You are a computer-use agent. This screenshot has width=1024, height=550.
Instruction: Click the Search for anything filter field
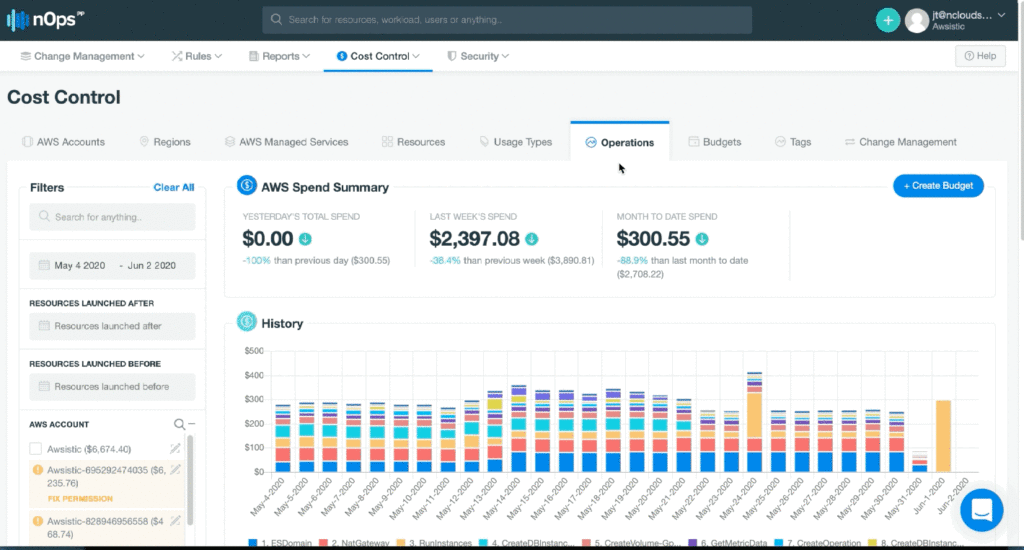112,217
